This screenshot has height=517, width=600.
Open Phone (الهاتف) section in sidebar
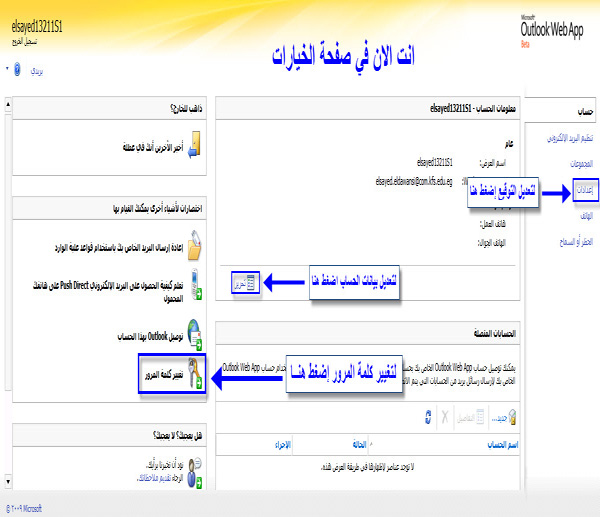582,214
